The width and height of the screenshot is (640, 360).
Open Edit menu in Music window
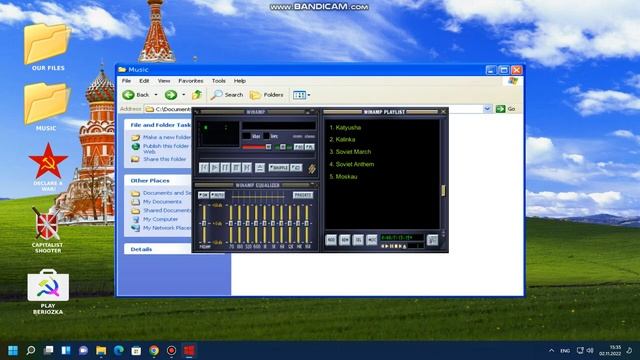pos(144,81)
